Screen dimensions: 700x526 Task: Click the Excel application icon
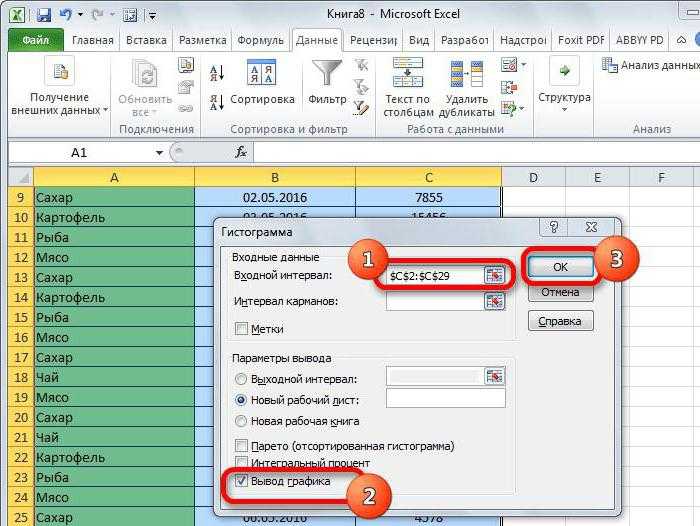17,15
